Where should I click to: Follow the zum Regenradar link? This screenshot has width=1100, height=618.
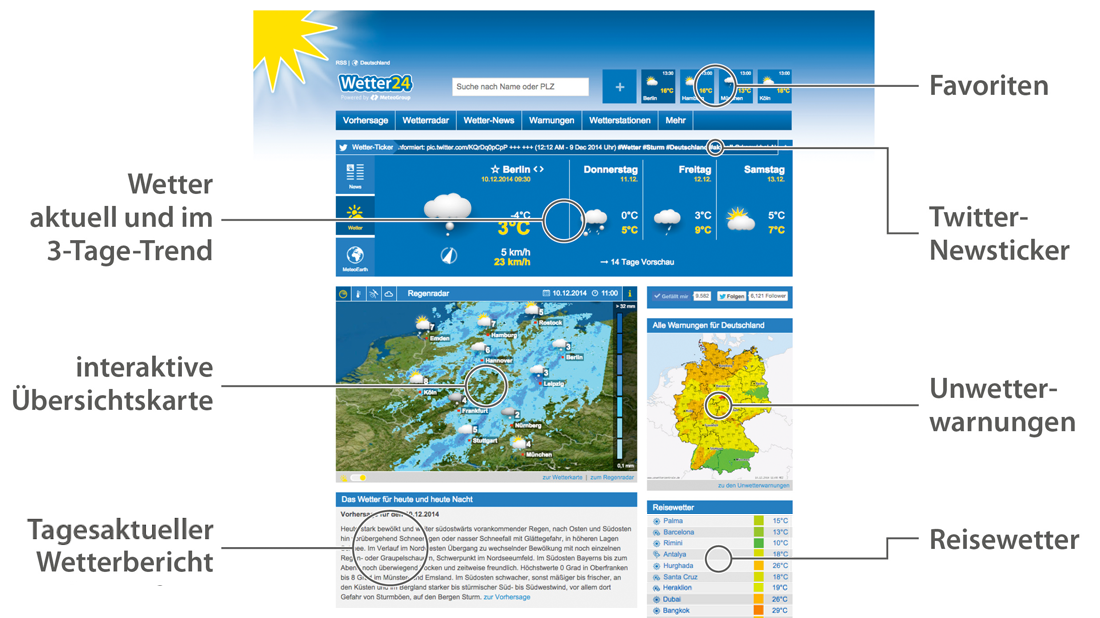[612, 478]
